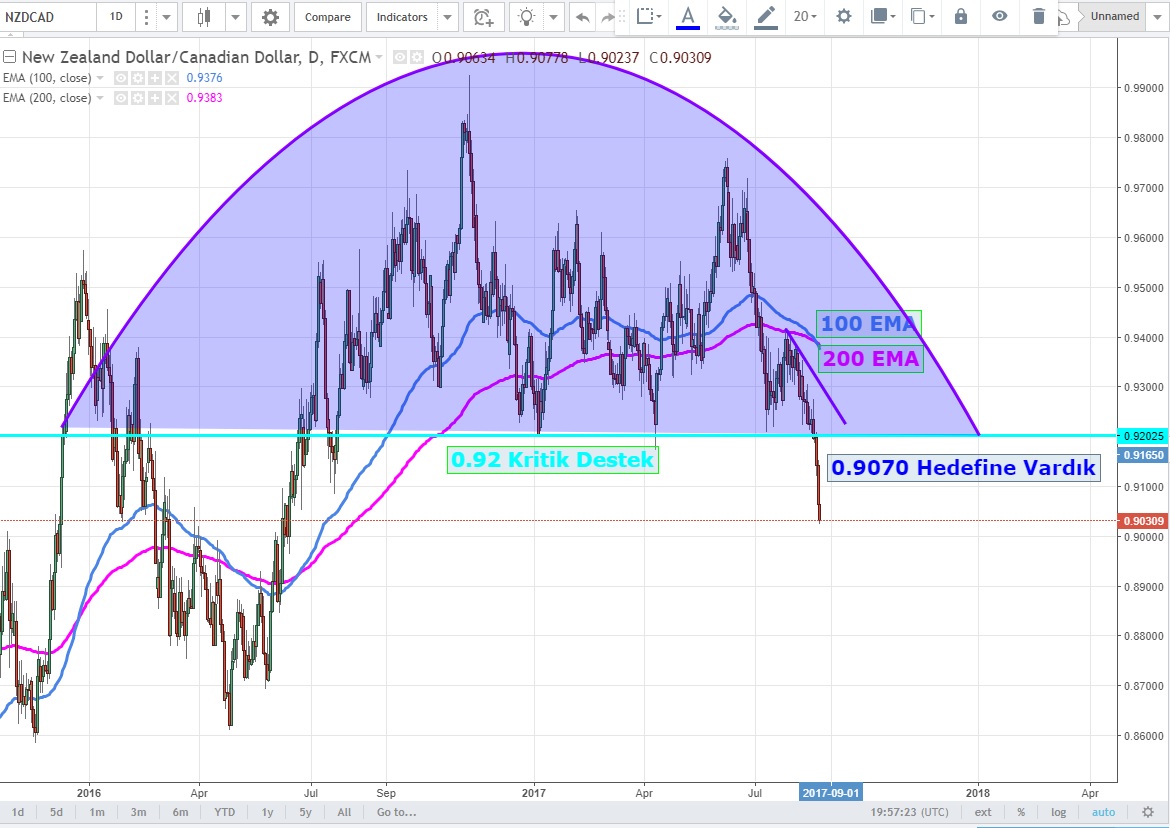Delete drawing with trash can icon
The image size is (1170, 828).
[1038, 16]
